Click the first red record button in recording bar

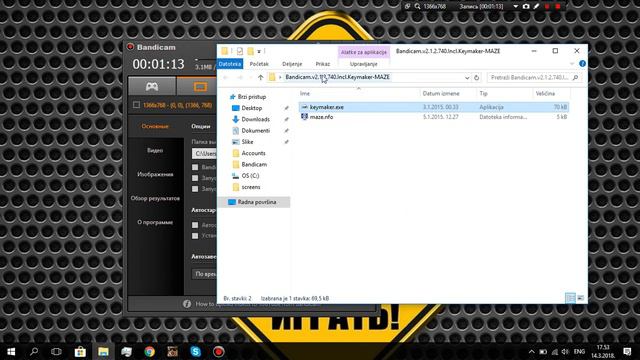pos(547,7)
